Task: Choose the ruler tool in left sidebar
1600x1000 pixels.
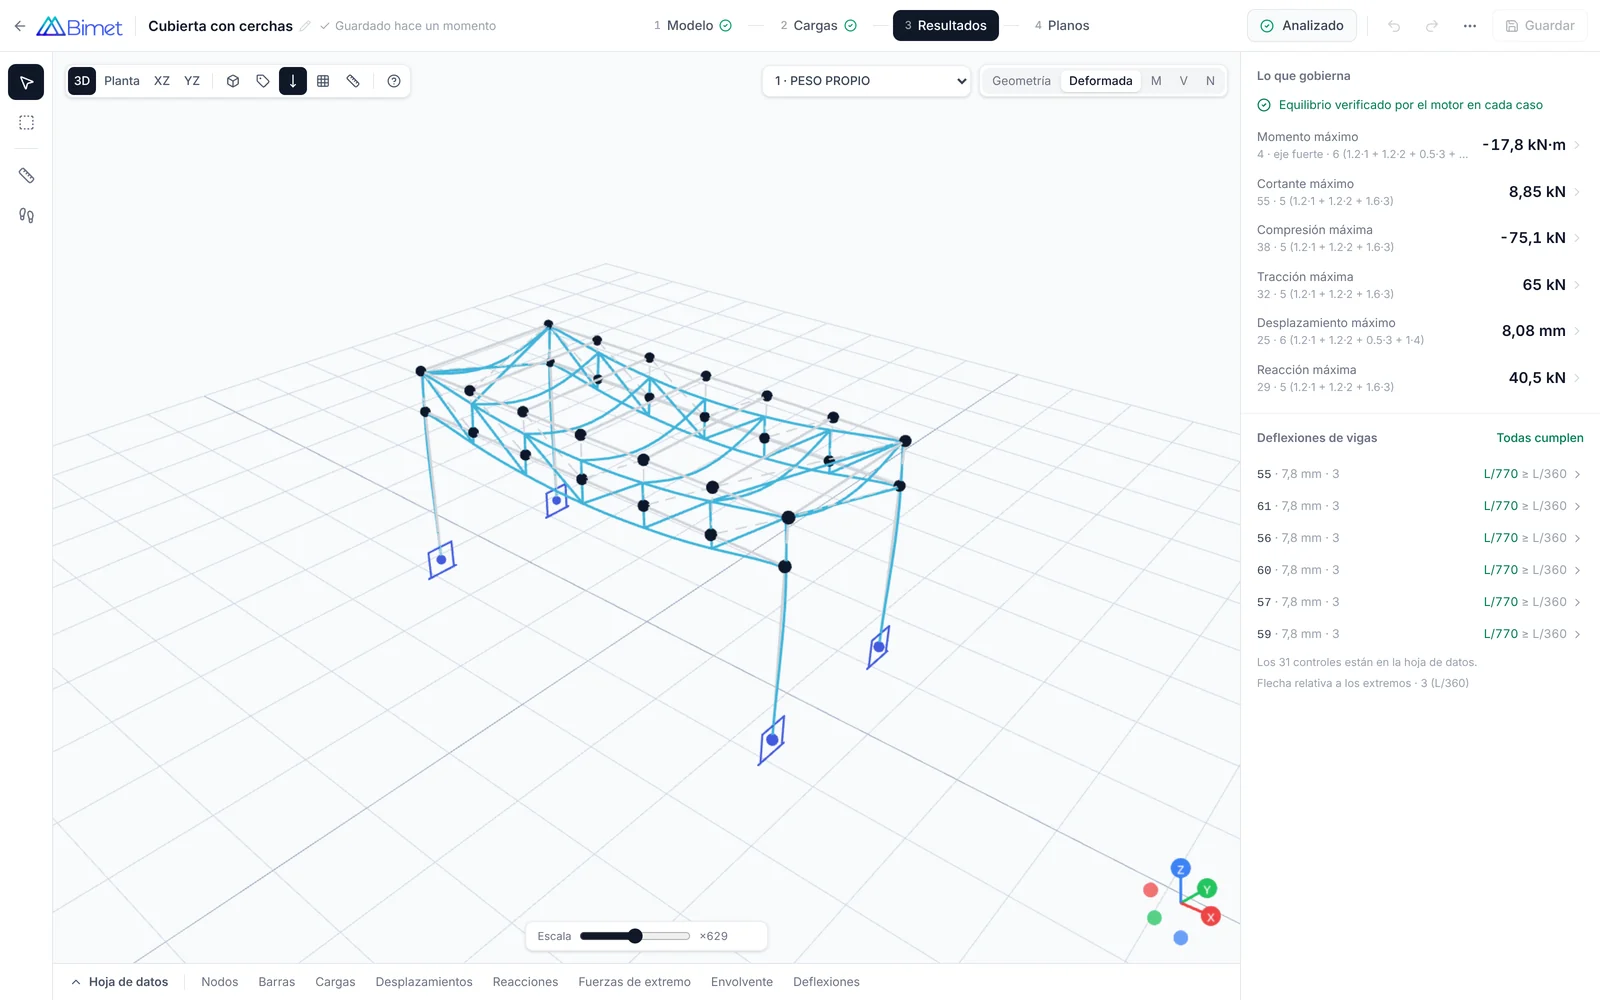Action: pyautogui.click(x=26, y=175)
